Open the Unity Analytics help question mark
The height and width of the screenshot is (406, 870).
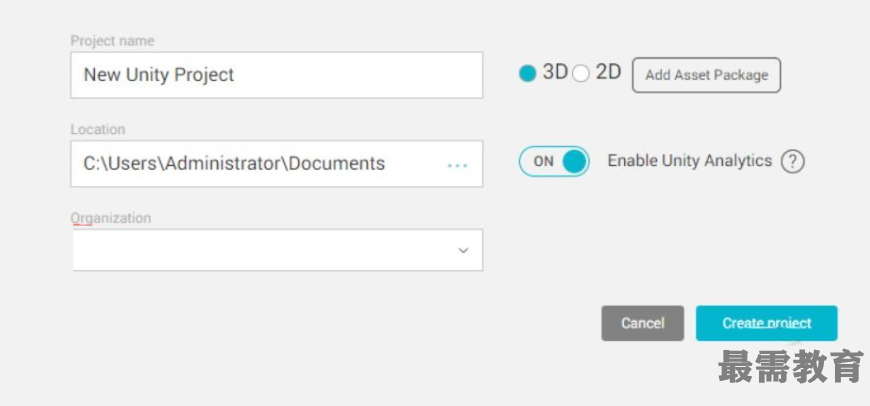pyautogui.click(x=792, y=161)
